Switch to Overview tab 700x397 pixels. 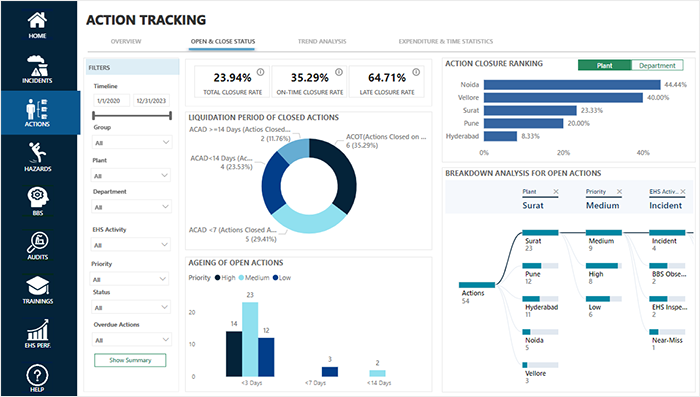pos(126,42)
